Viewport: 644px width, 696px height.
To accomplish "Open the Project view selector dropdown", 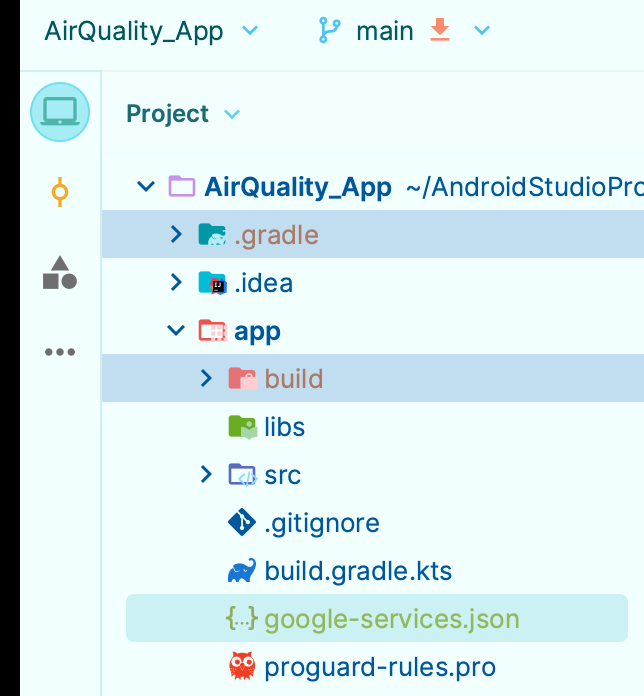I will (x=232, y=115).
